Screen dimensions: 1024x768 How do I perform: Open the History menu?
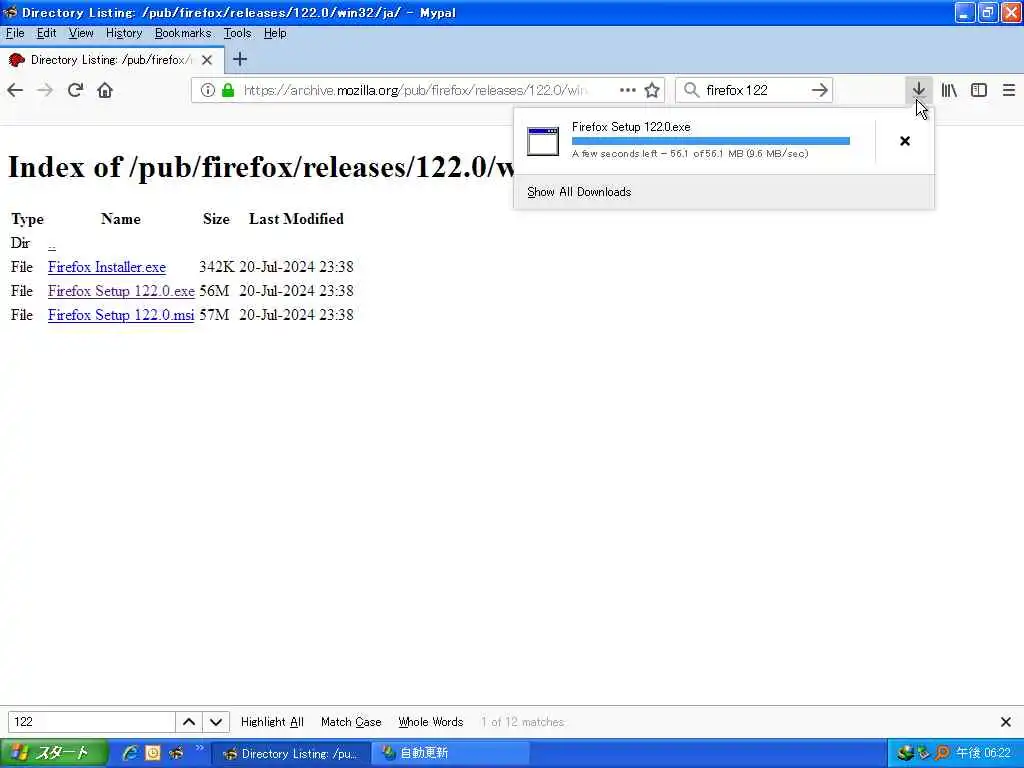tap(124, 33)
